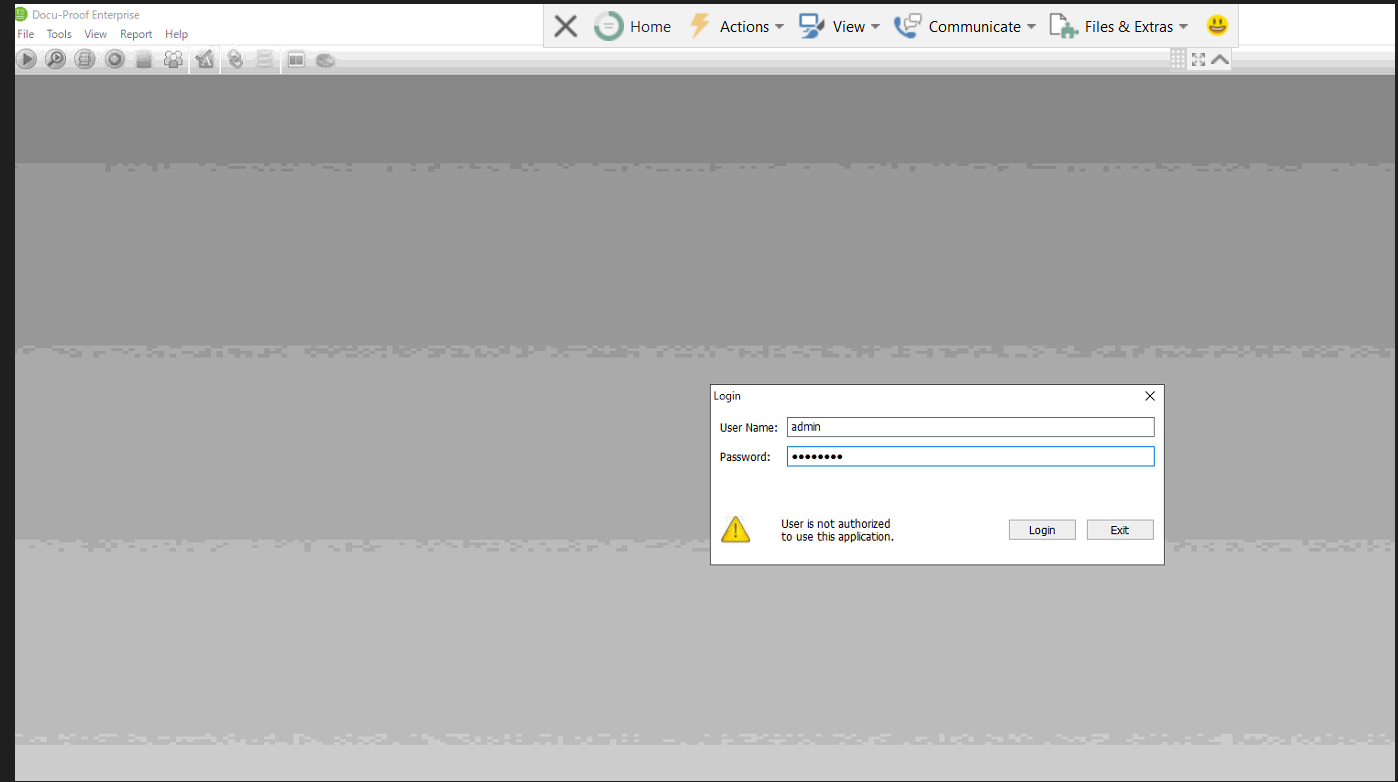1398x782 pixels.
Task: Click the play icon in the Docu-Proof toolbar
Action: (27, 60)
